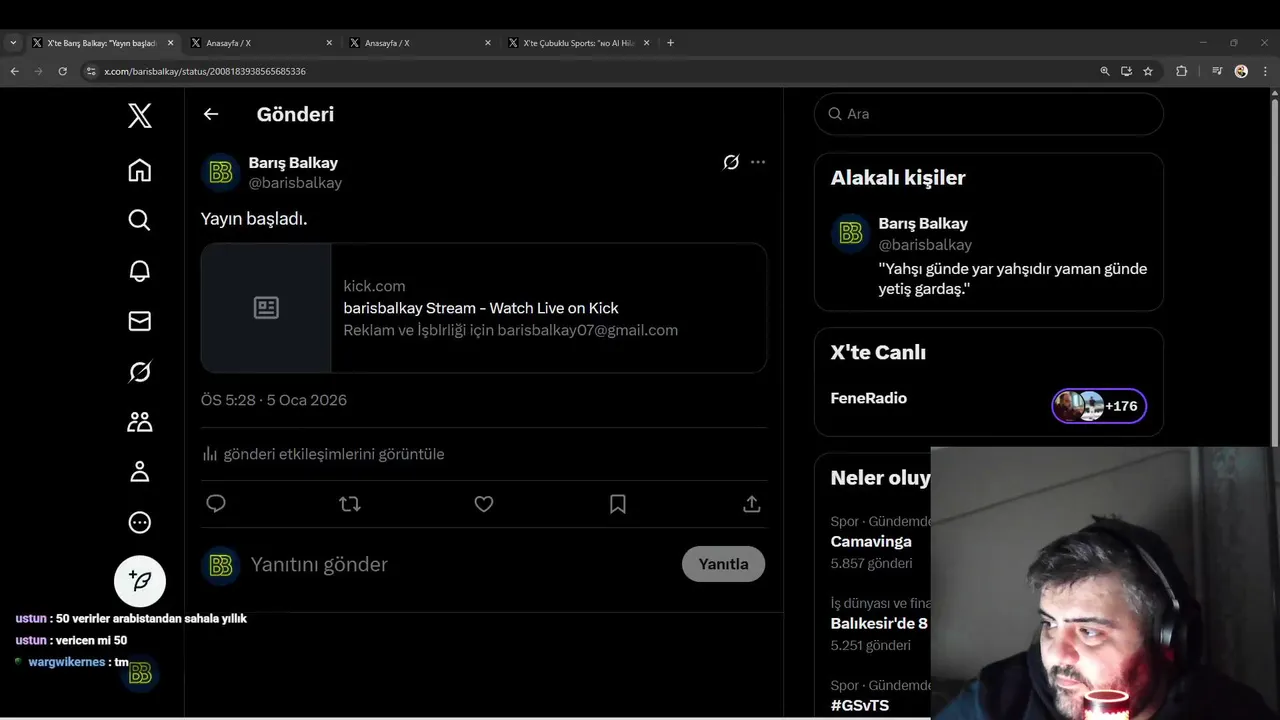
Task: Click the reply speech bubble icon
Action: click(x=216, y=504)
